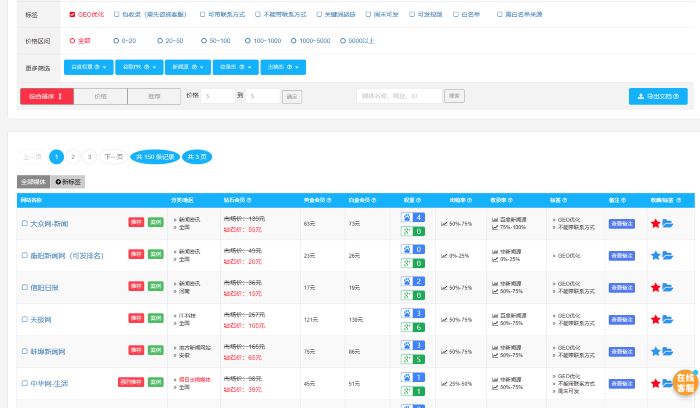Select the 50-100 price range radio
700x408 pixels.
(x=204, y=41)
